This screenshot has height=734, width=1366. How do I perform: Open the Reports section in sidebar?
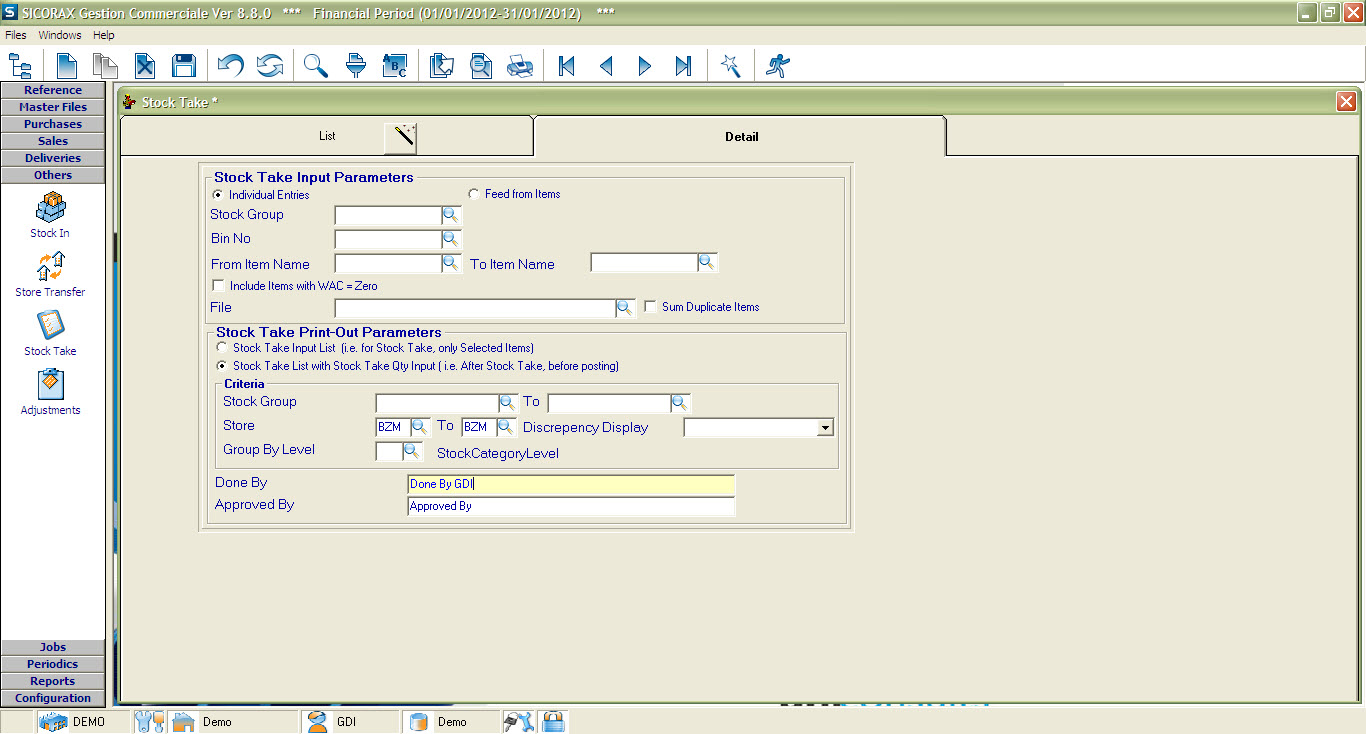[53, 681]
